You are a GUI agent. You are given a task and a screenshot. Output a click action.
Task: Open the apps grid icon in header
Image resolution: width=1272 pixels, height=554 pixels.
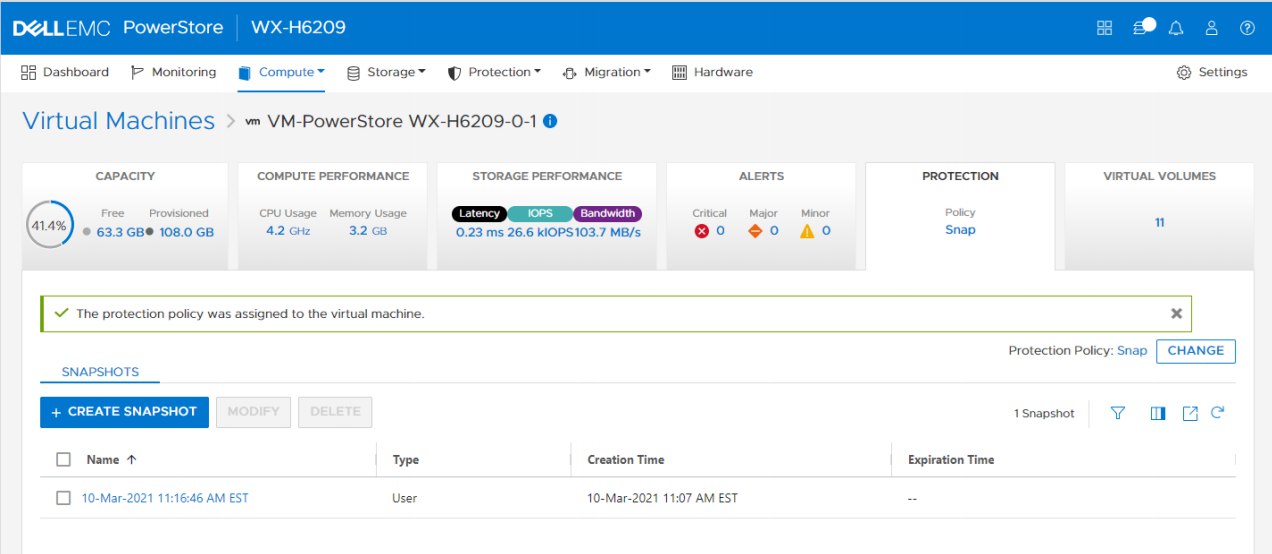point(1104,28)
